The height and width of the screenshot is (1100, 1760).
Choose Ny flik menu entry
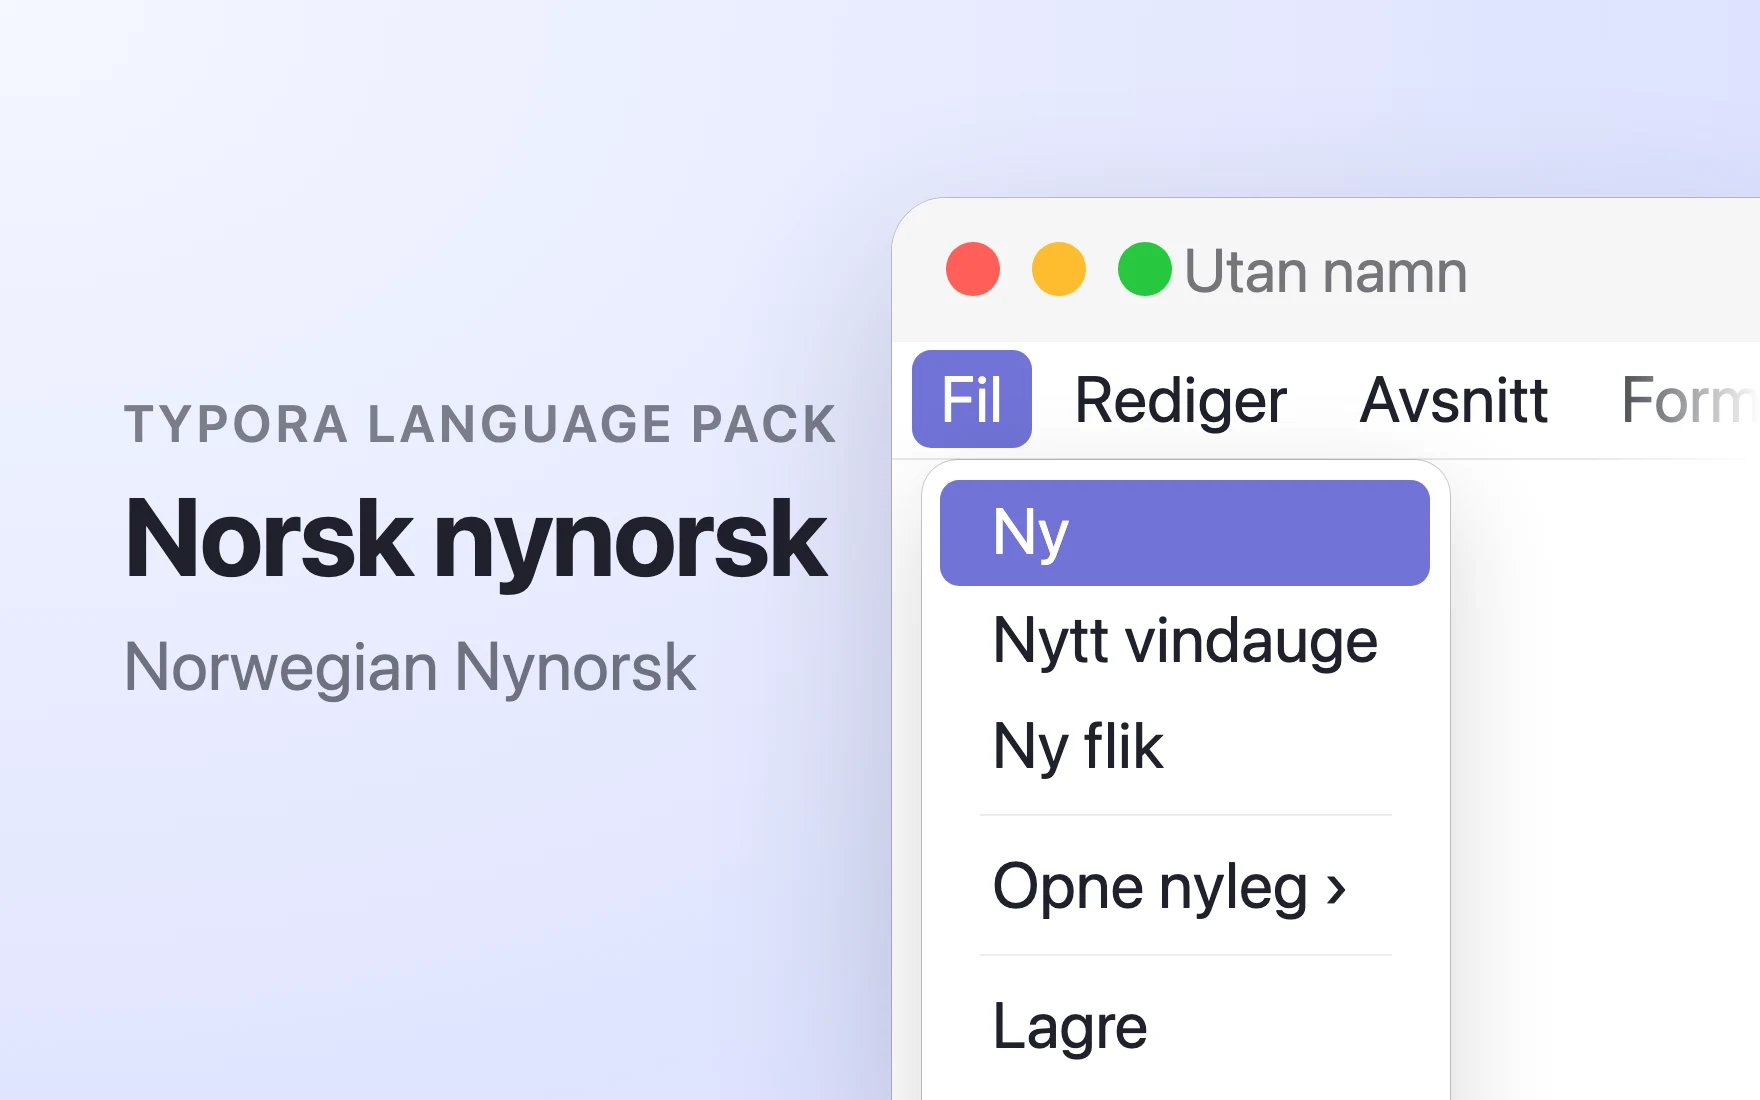tap(1185, 747)
